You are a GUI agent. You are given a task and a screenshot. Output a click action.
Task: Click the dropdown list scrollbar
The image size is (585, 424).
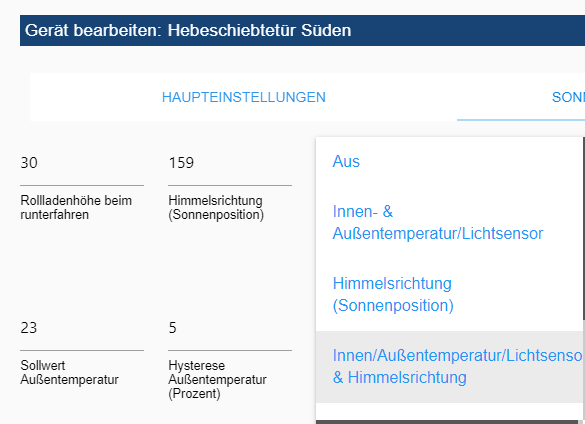[584, 228]
